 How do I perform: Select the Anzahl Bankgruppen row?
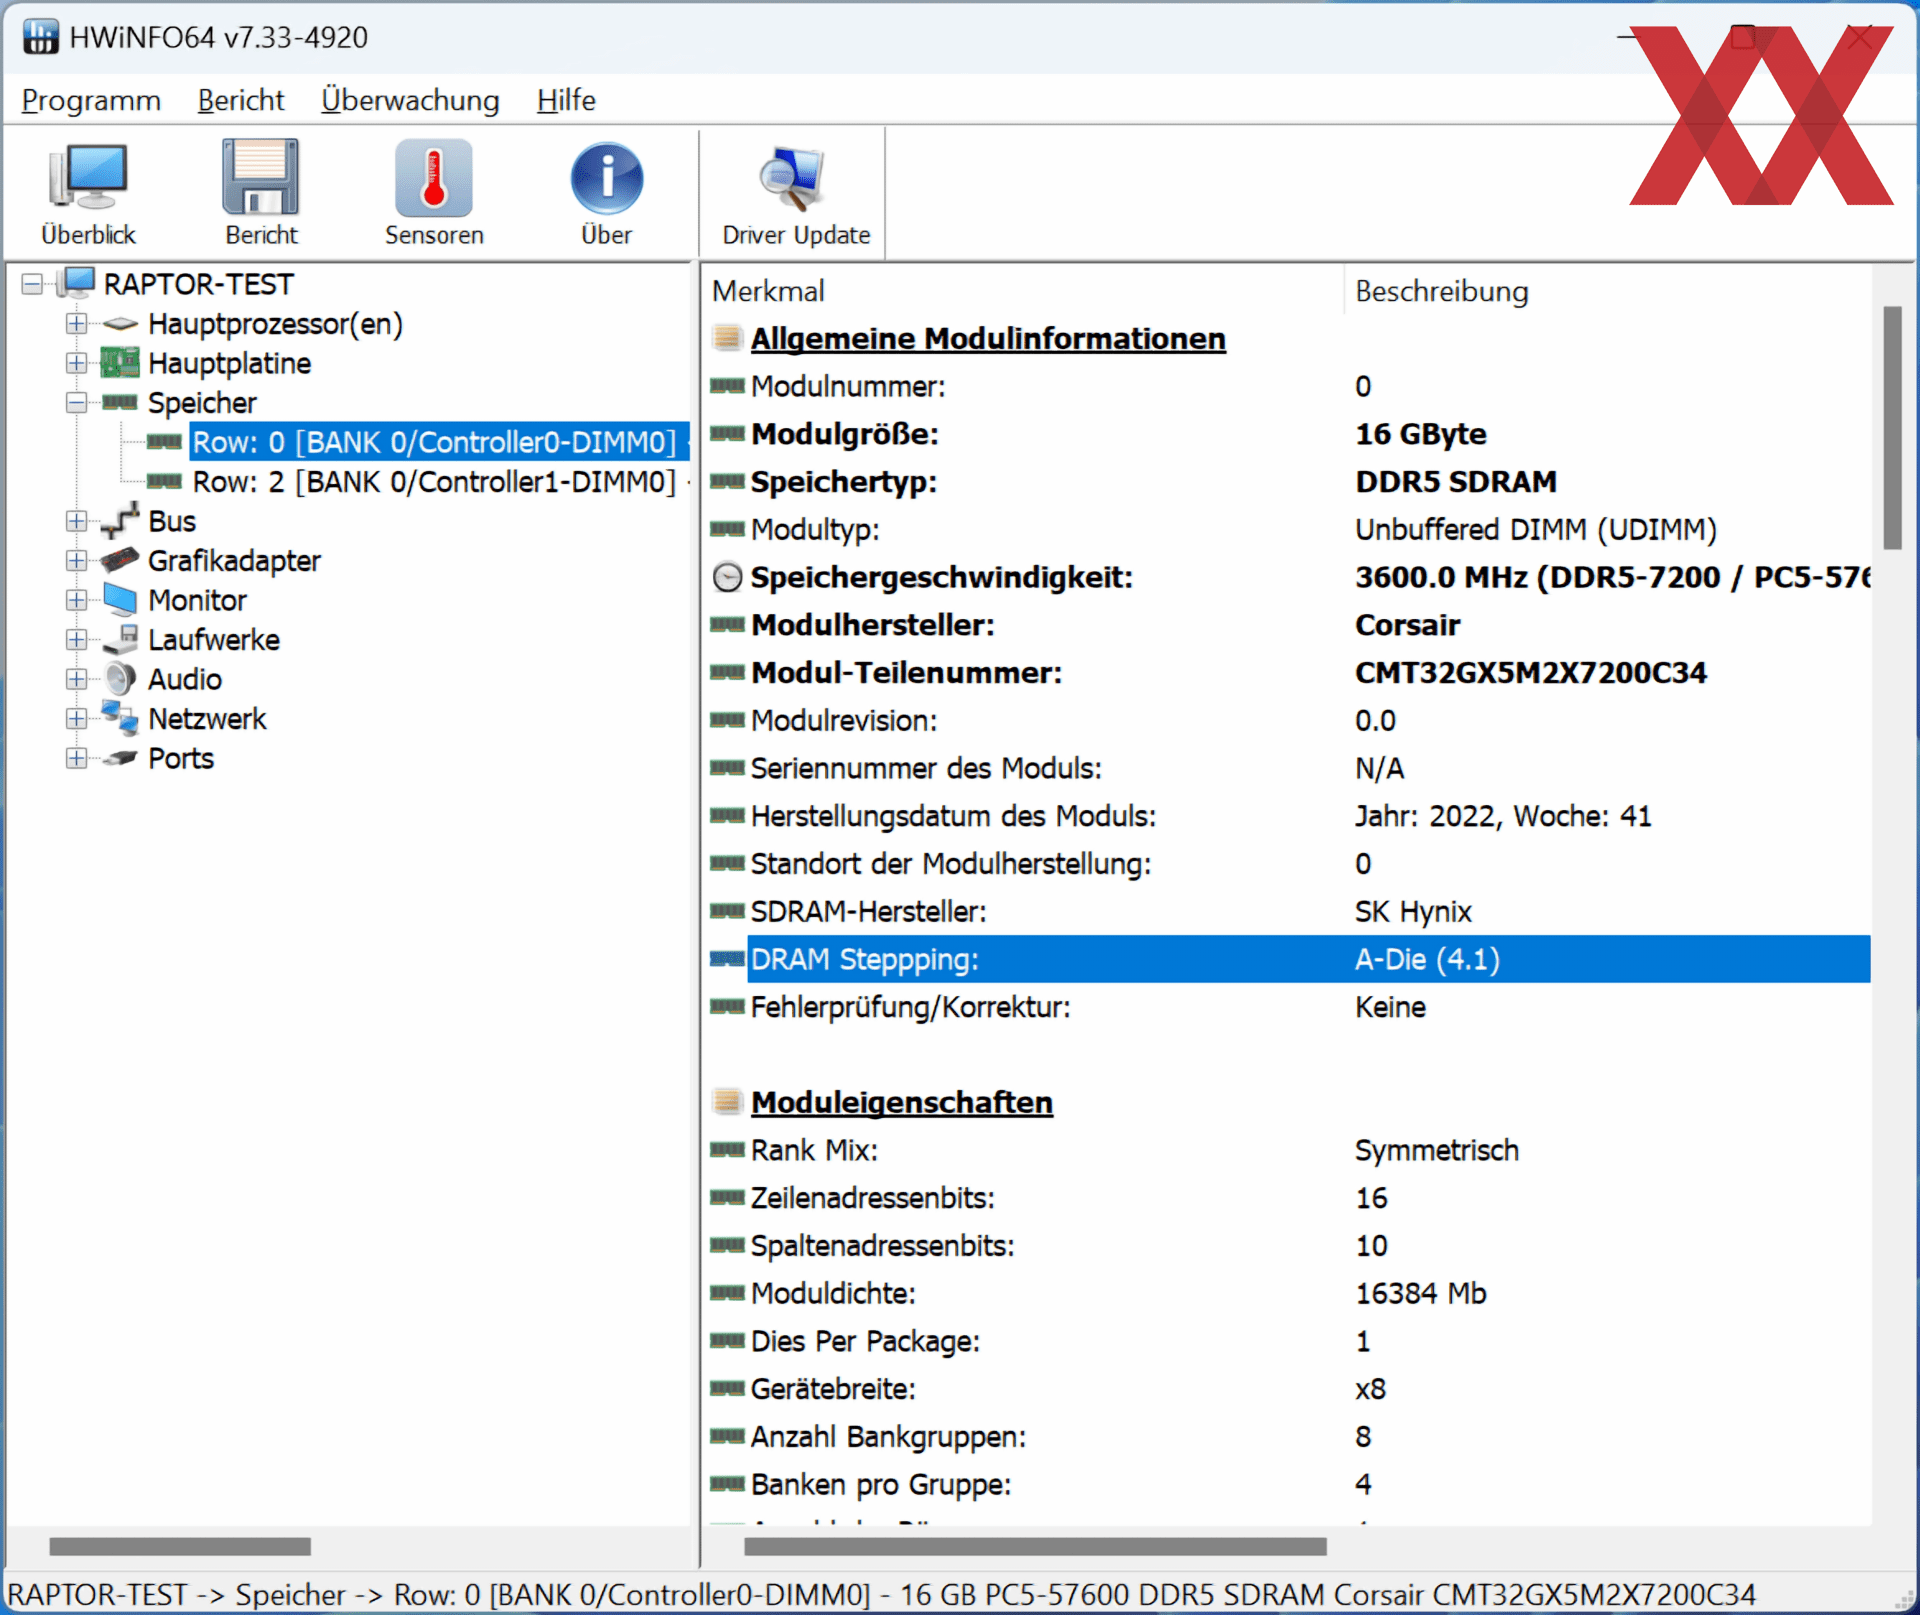point(1290,1437)
